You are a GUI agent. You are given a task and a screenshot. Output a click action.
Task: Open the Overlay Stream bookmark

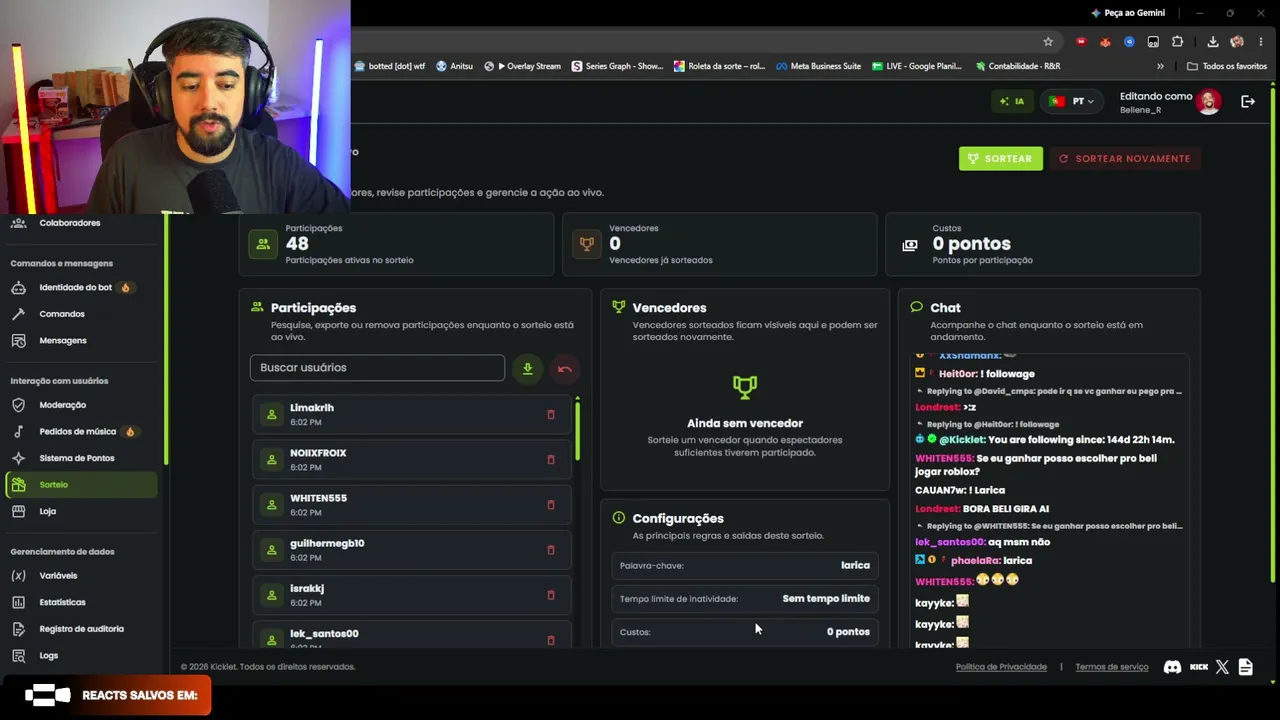(x=522, y=66)
